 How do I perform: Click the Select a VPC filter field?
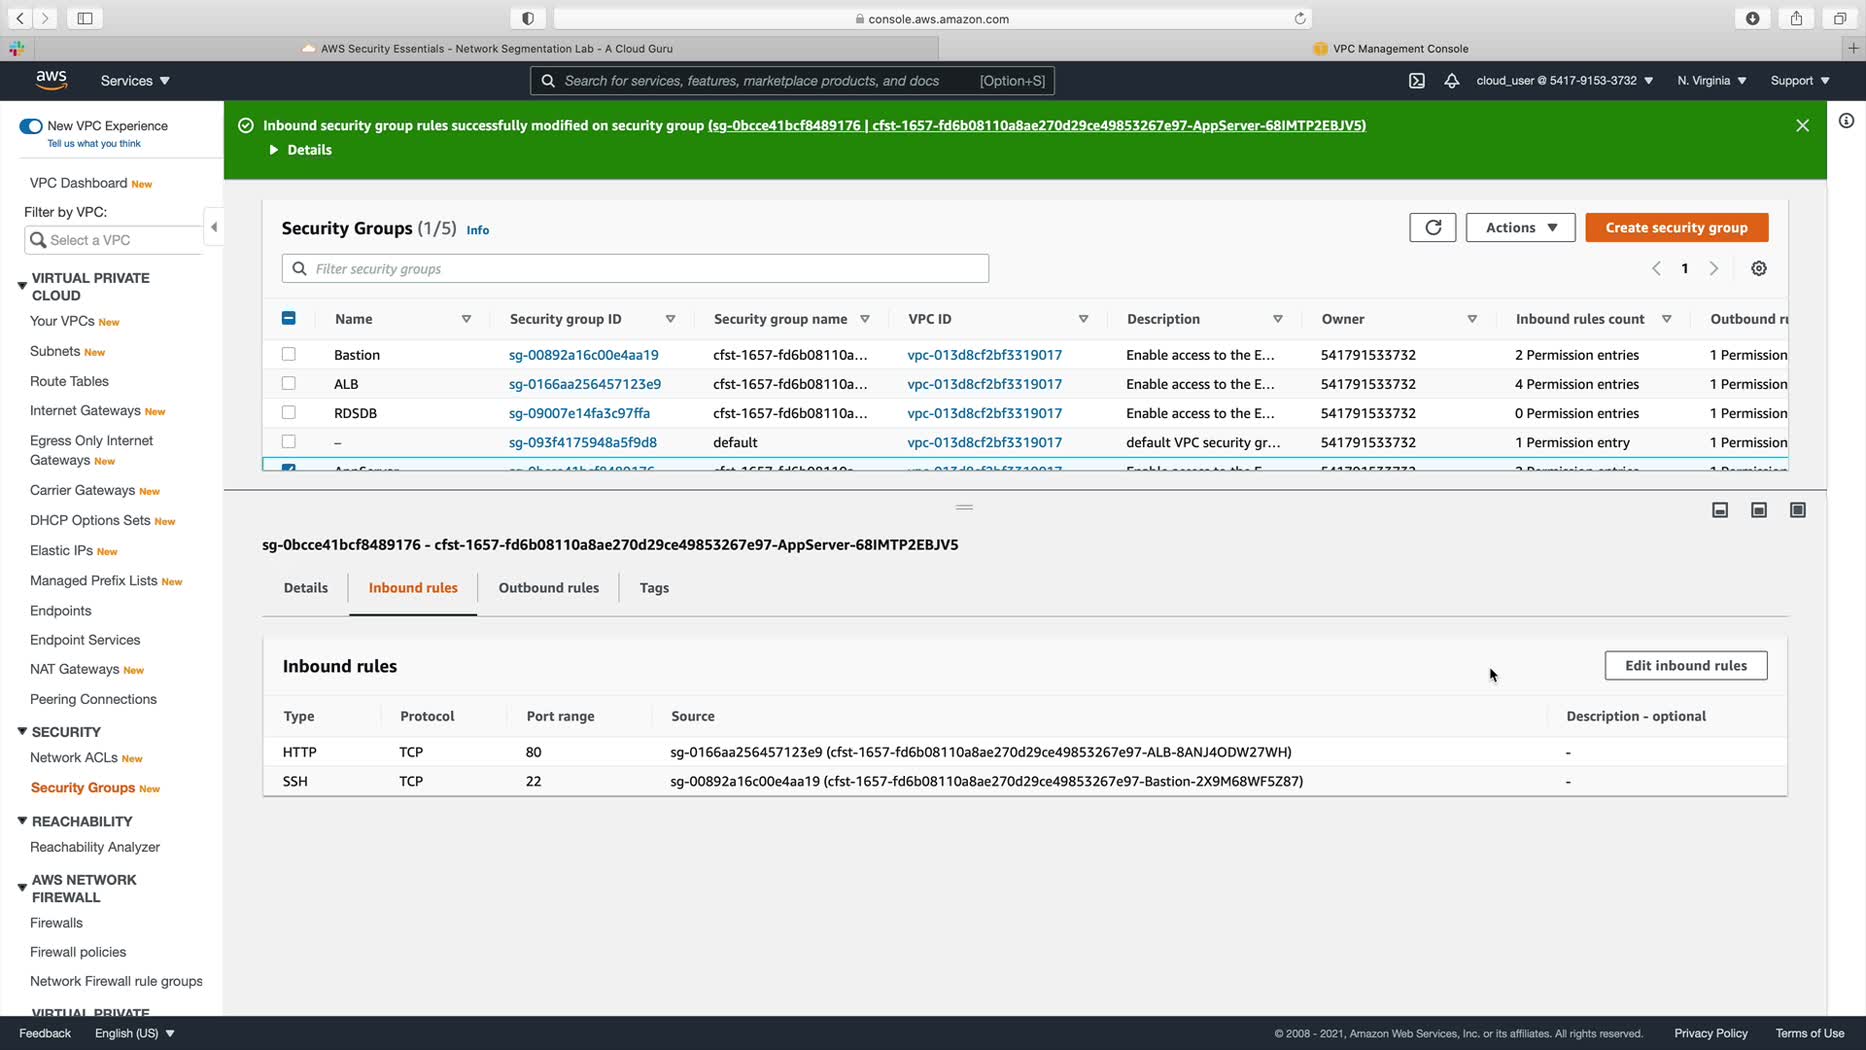point(113,240)
